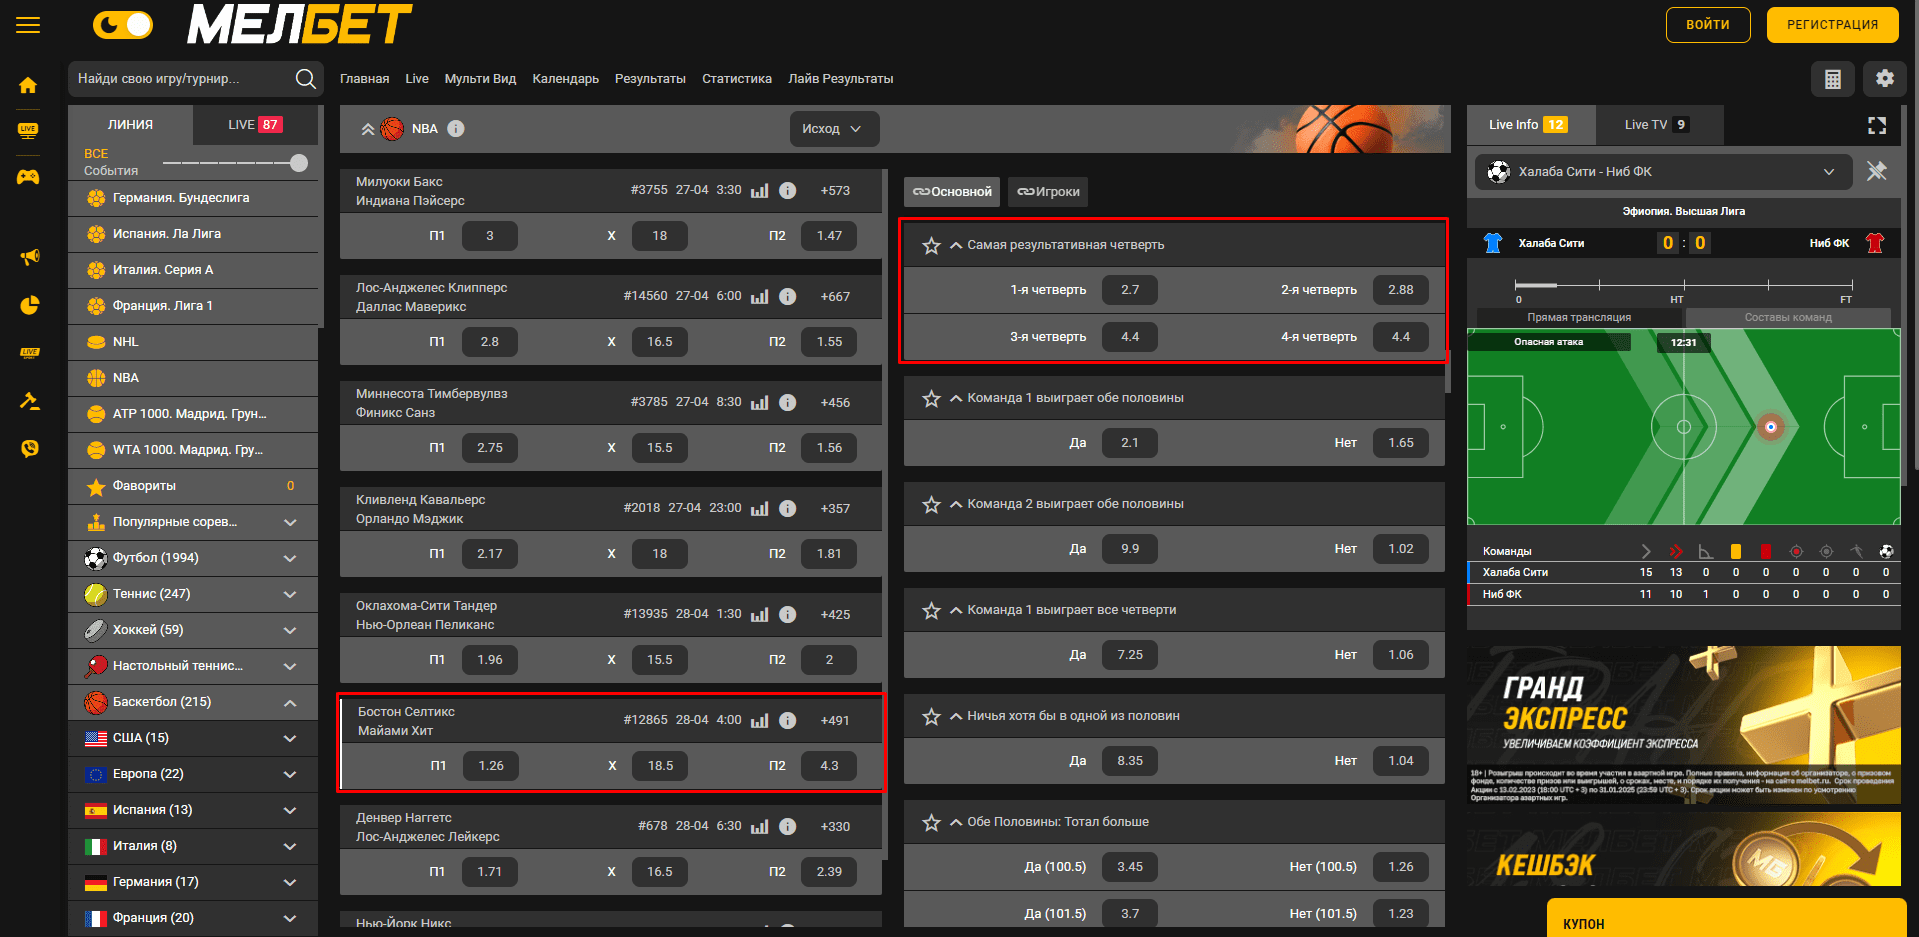Click the home icon in left sidebar
This screenshot has width=1919, height=937.
pyautogui.click(x=28, y=85)
